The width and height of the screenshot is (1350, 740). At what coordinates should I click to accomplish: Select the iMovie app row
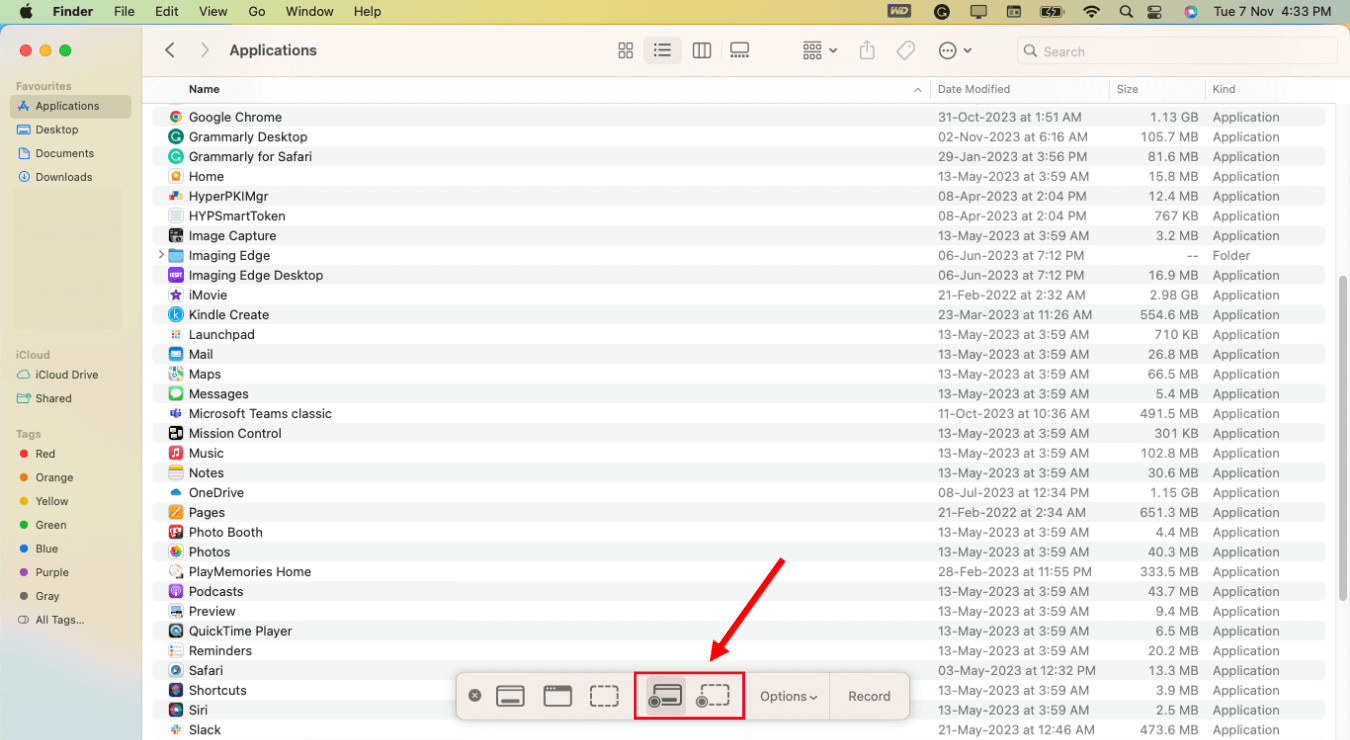[739, 295]
